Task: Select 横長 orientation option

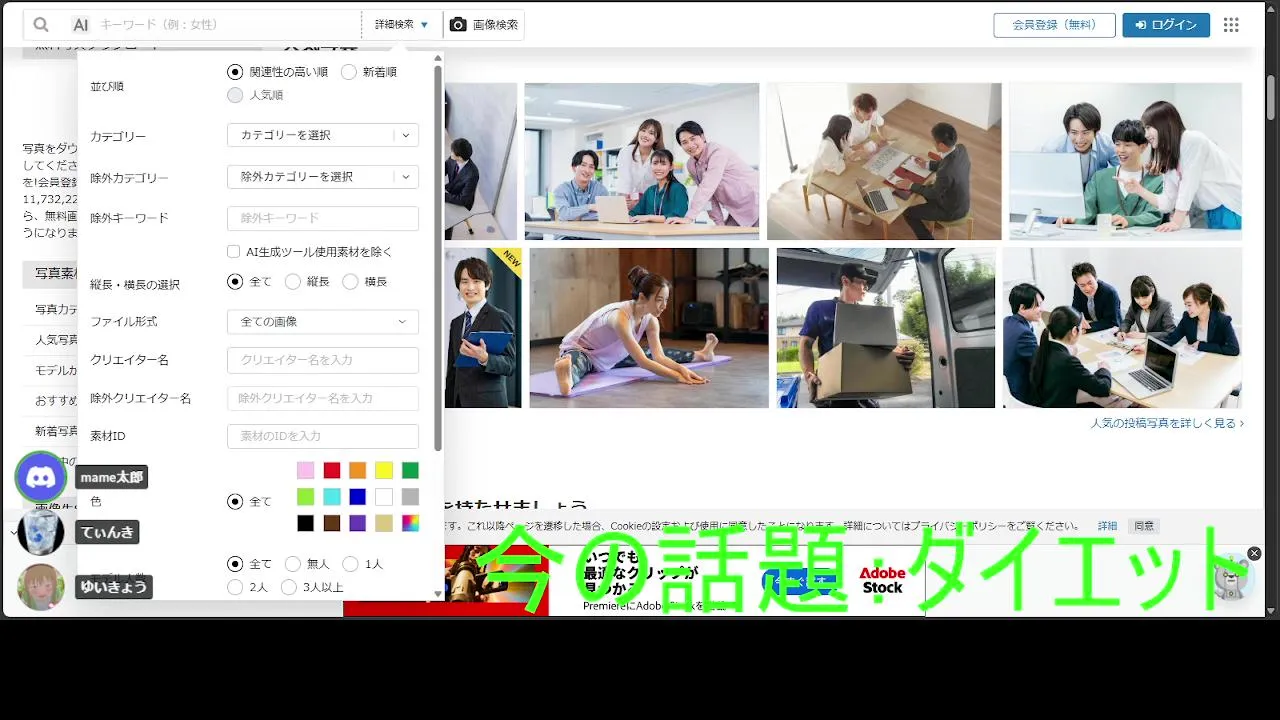Action: click(350, 282)
